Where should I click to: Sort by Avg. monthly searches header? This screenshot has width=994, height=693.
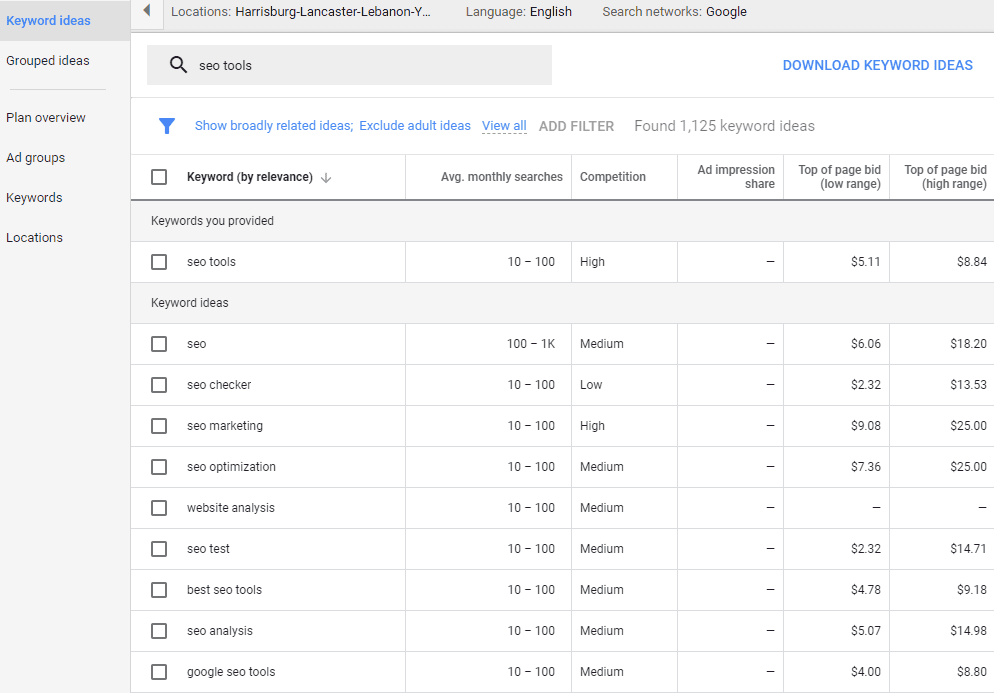tap(501, 177)
